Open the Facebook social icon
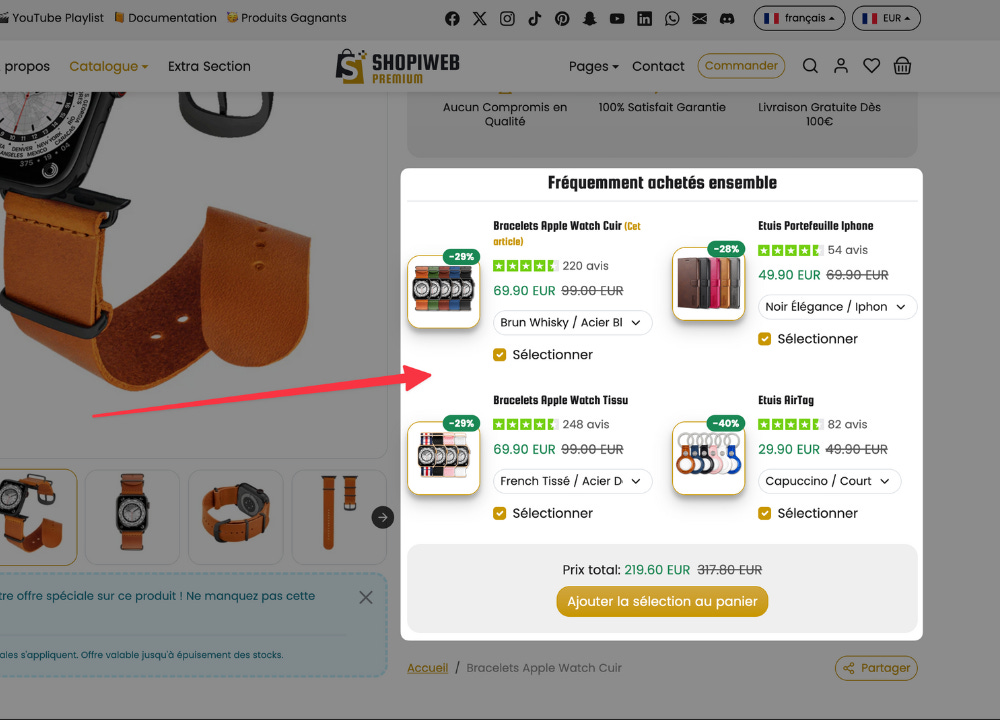The width and height of the screenshot is (1000, 720). [x=452, y=18]
